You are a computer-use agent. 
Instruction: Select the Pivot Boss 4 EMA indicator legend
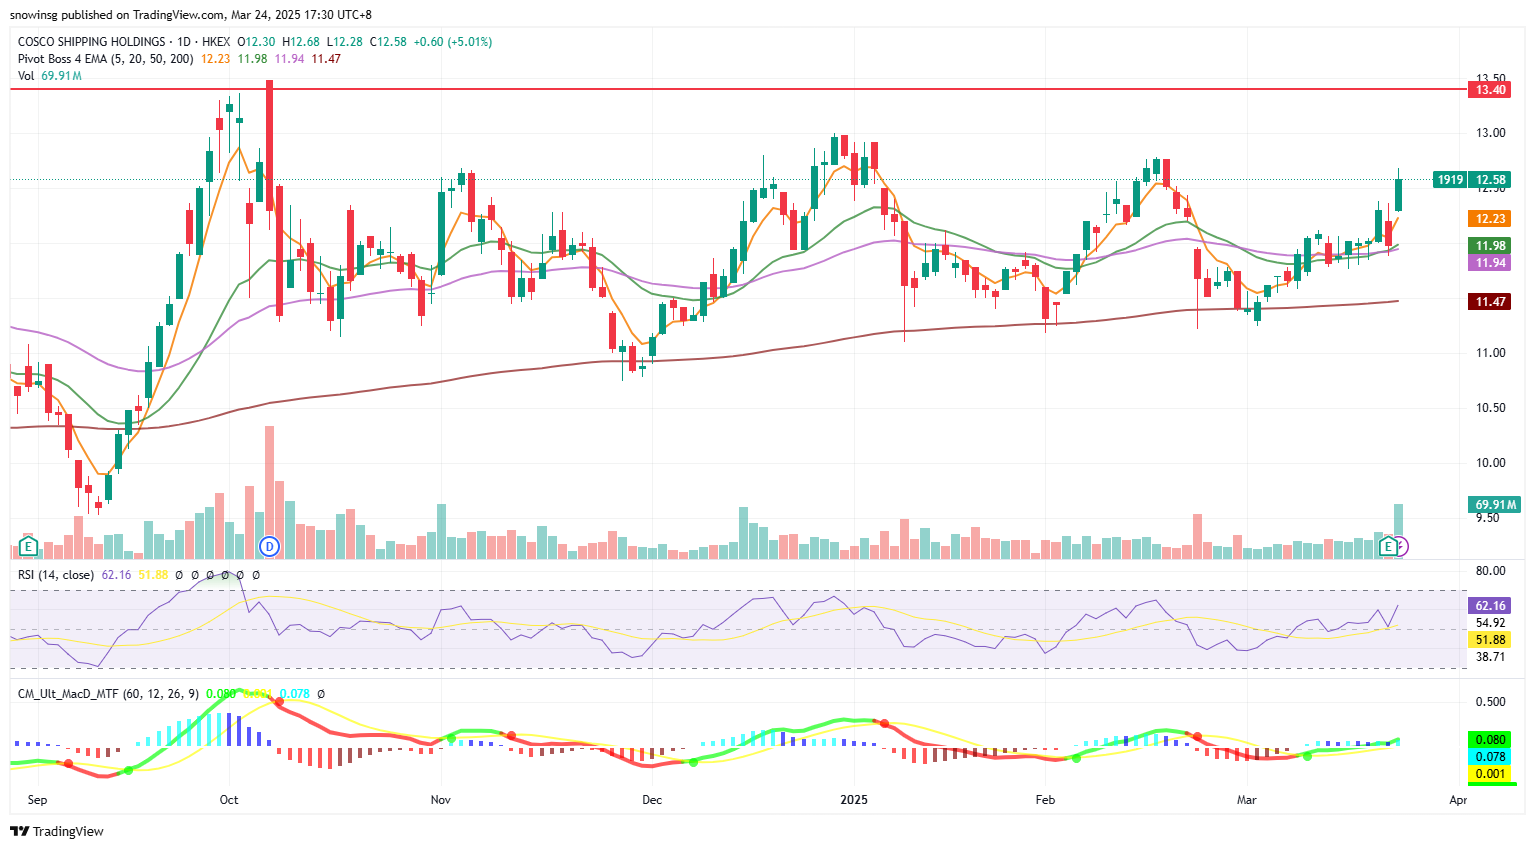[106, 59]
